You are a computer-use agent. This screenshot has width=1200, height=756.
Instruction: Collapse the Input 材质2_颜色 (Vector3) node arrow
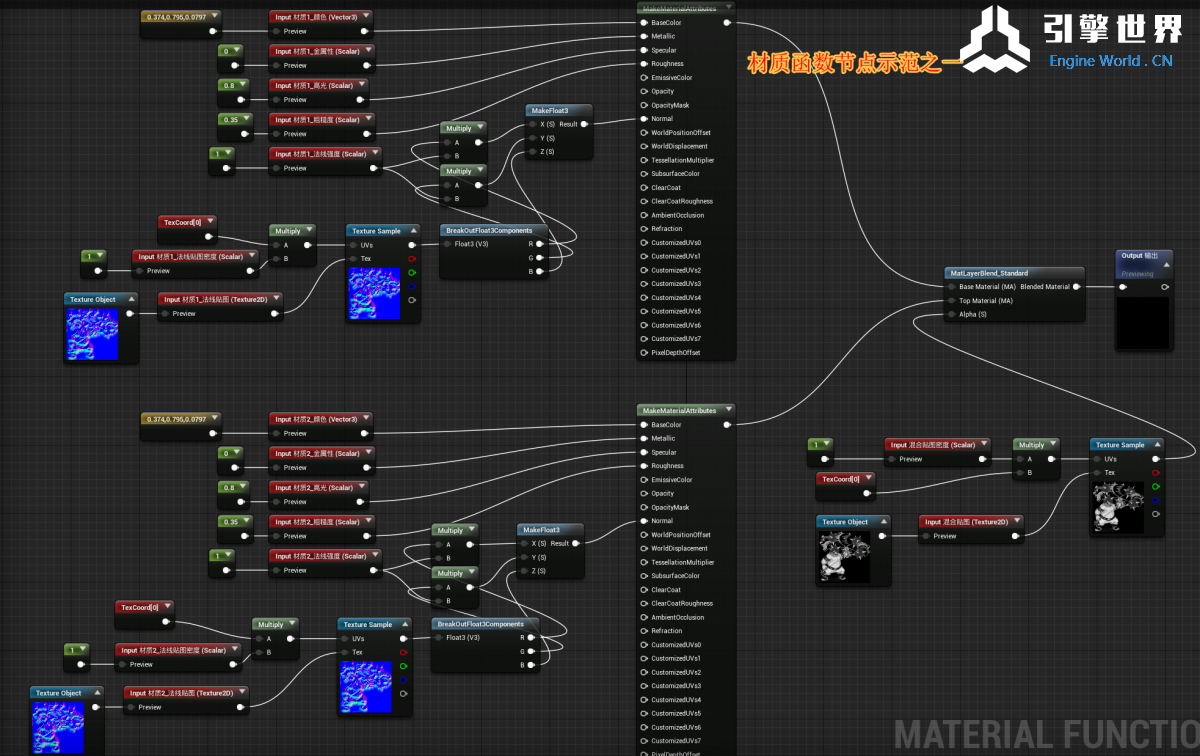(x=365, y=419)
